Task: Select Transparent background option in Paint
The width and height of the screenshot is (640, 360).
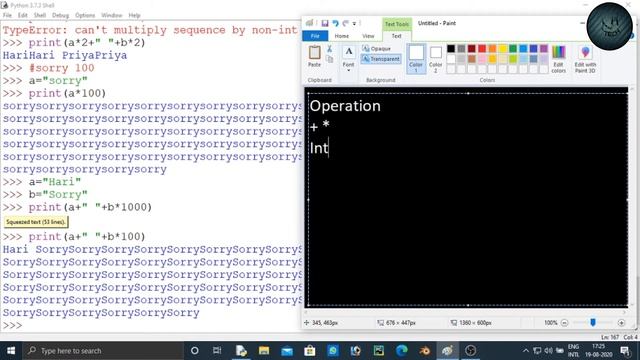Action: click(x=381, y=59)
